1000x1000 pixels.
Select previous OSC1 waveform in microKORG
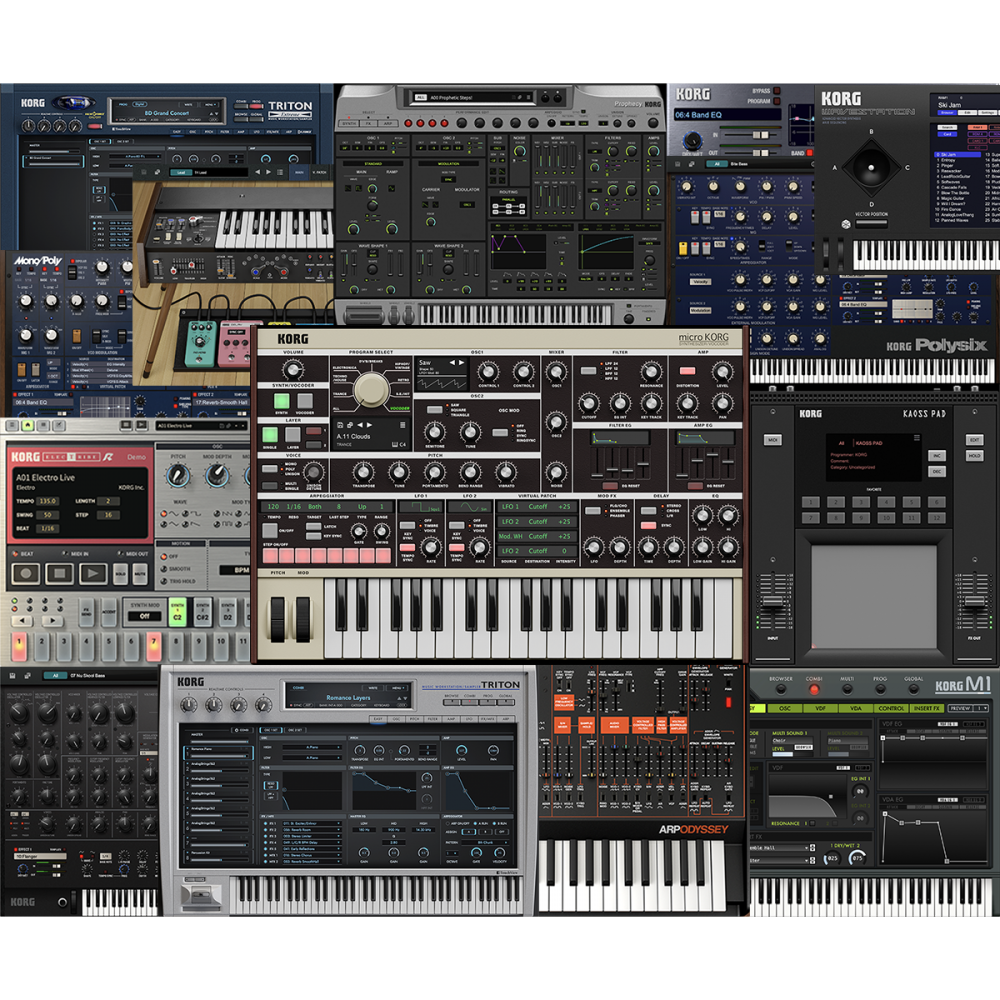452,362
